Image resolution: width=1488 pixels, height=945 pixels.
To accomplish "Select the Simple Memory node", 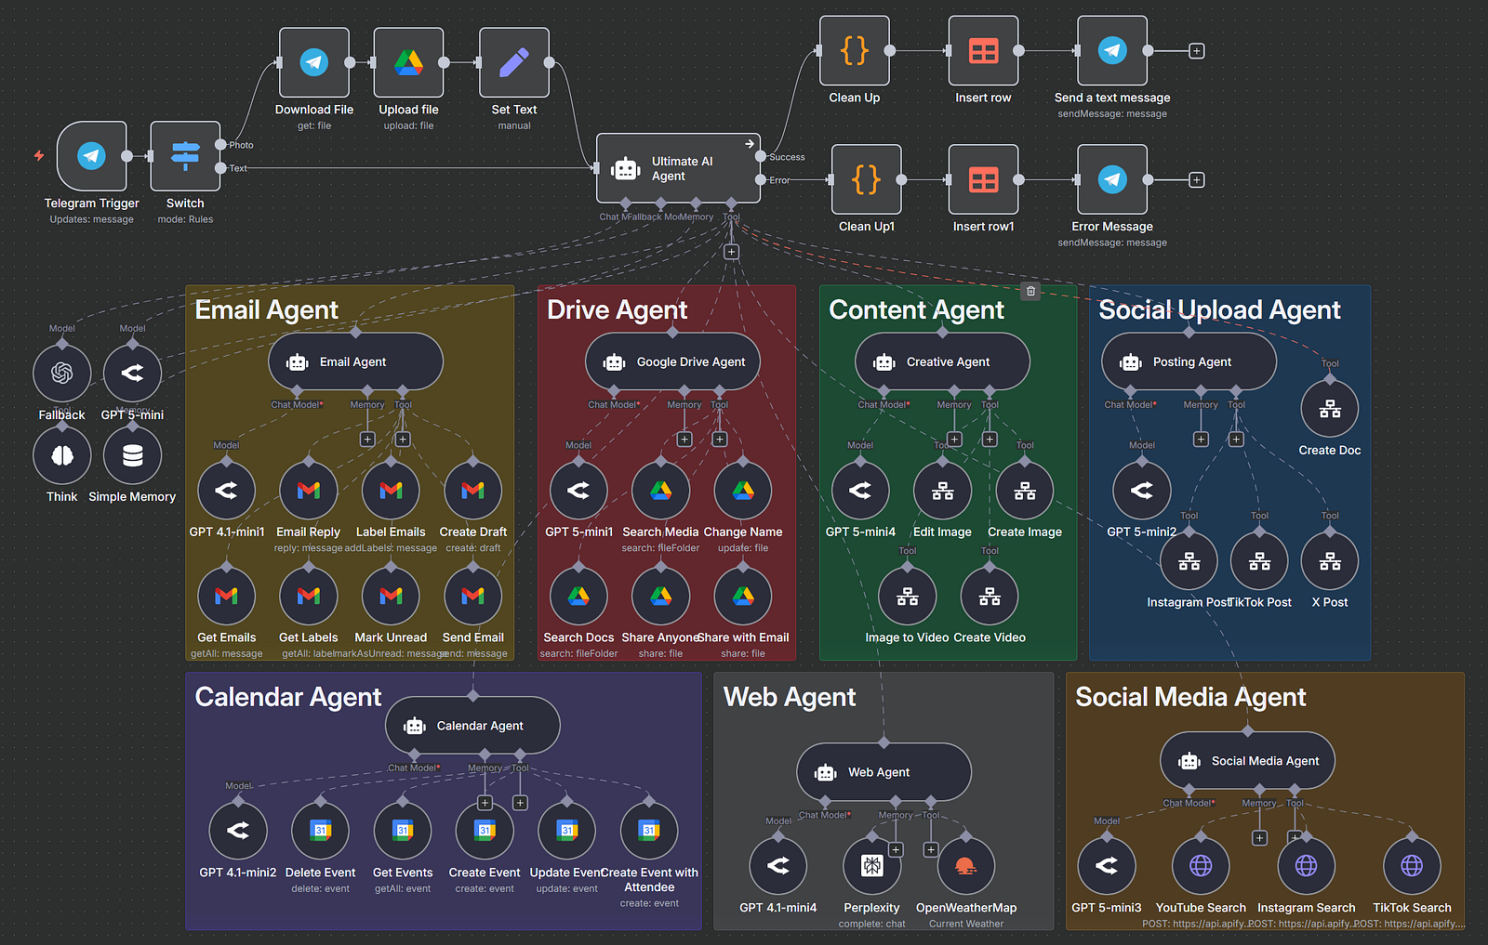I will [x=132, y=456].
